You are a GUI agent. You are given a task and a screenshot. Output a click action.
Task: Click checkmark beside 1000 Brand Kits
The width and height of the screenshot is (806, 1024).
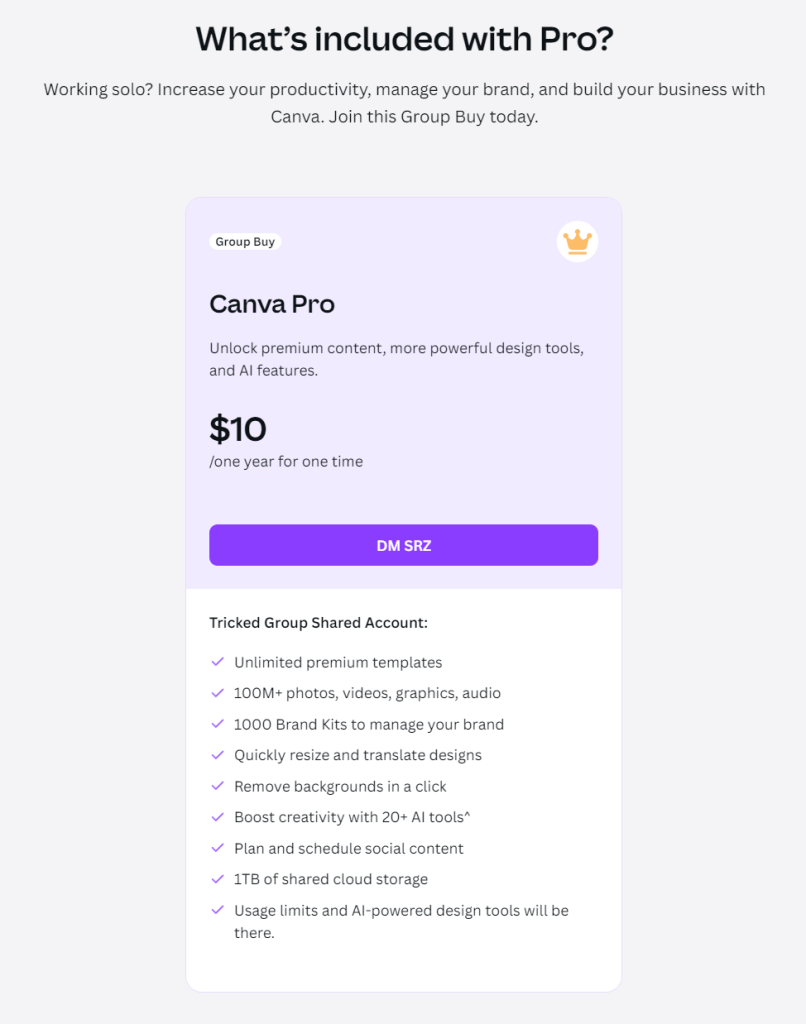pos(217,724)
